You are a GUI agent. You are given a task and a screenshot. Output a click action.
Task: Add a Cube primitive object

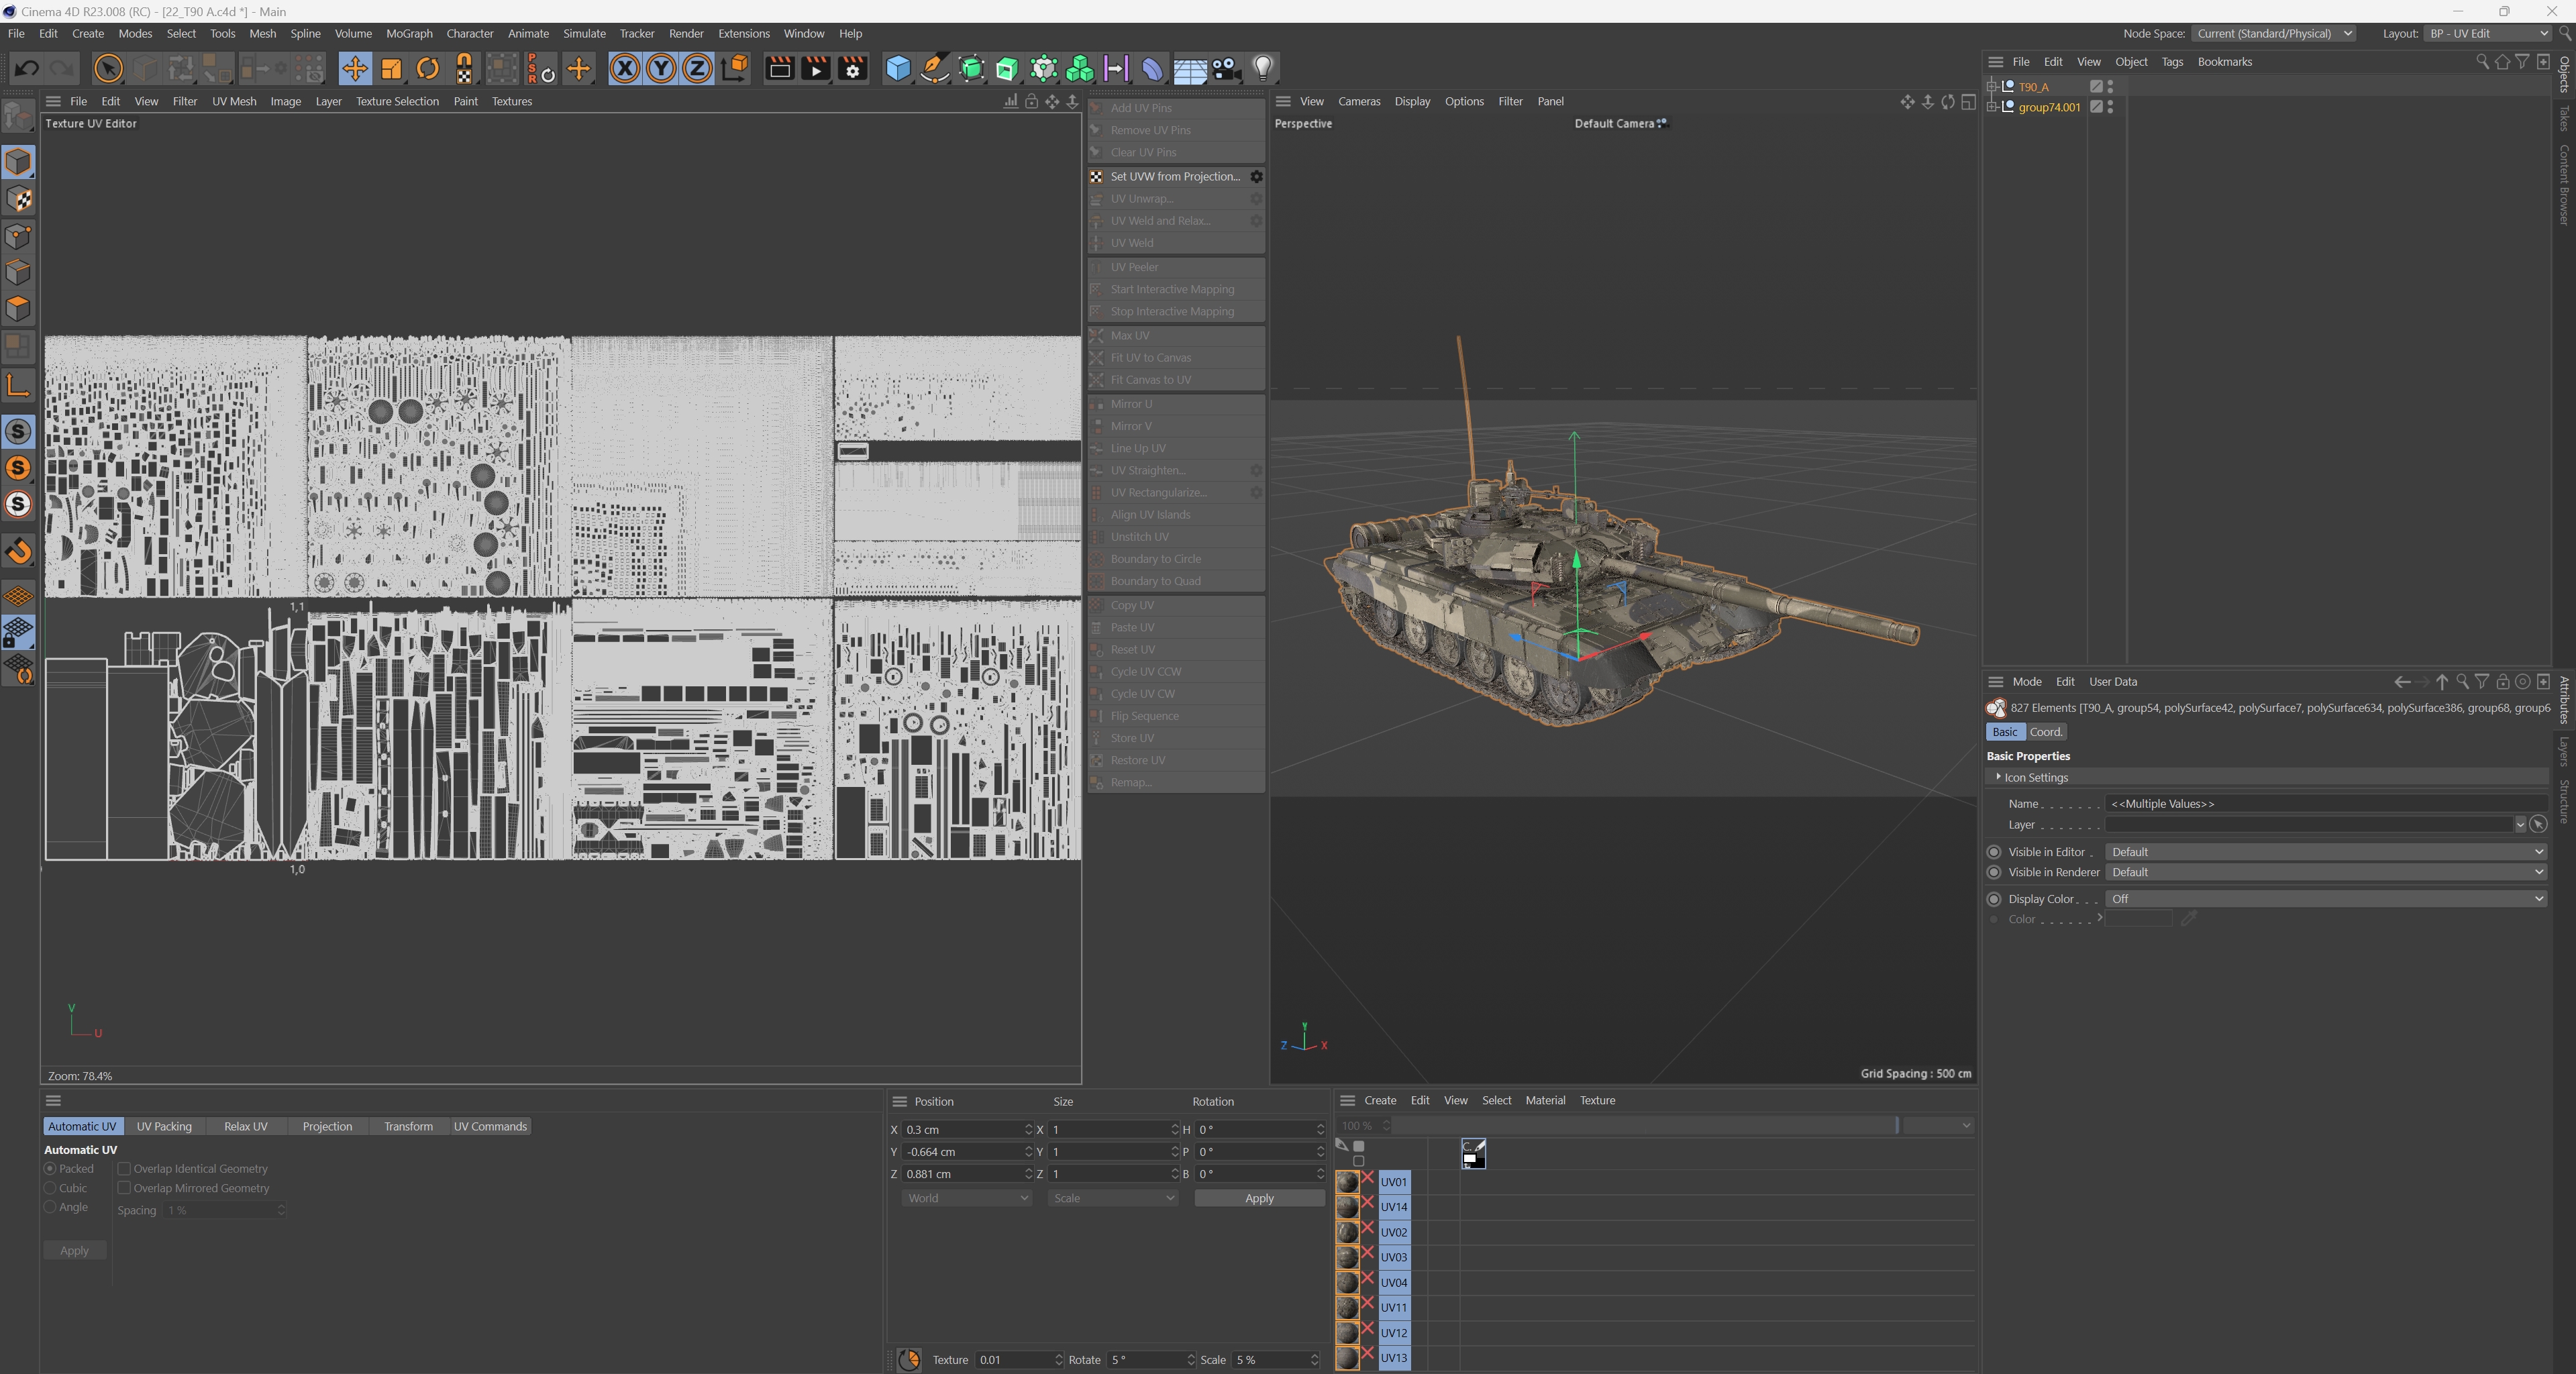click(x=898, y=69)
